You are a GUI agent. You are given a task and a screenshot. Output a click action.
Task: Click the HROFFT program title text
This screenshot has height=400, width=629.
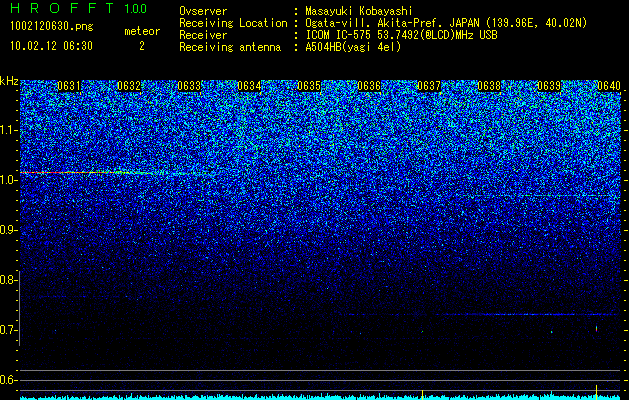pos(63,8)
